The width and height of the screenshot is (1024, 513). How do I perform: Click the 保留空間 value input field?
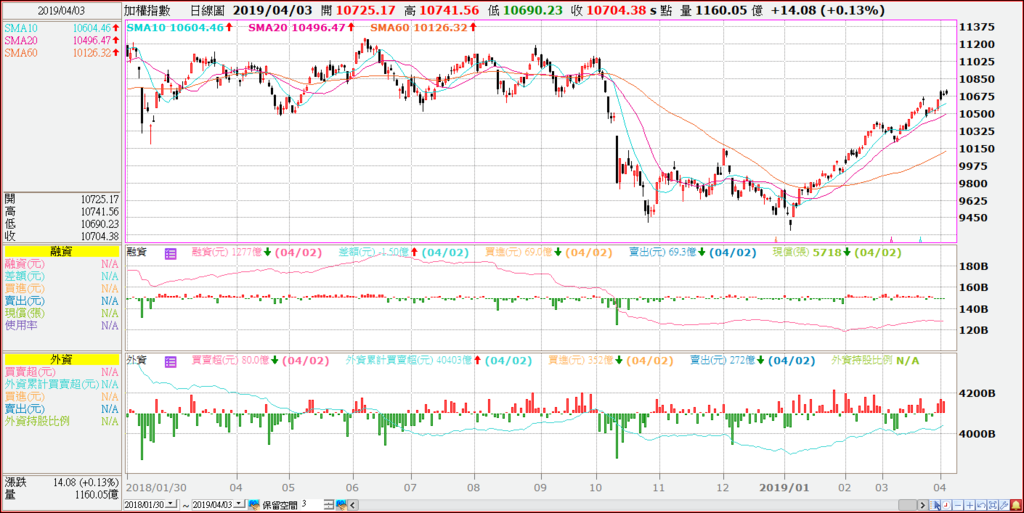pyautogui.click(x=312, y=505)
